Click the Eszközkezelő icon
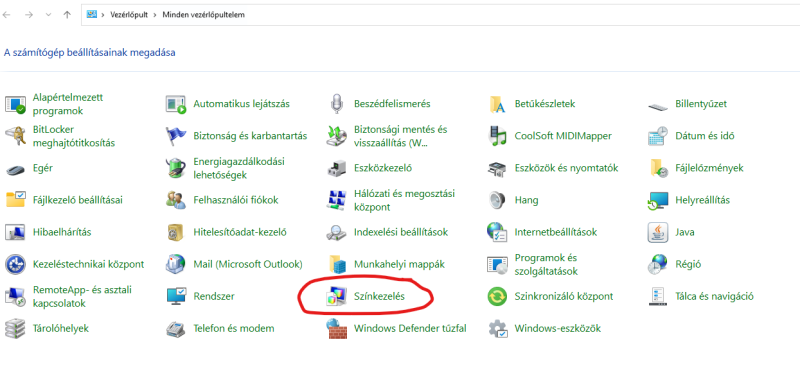 click(336, 168)
